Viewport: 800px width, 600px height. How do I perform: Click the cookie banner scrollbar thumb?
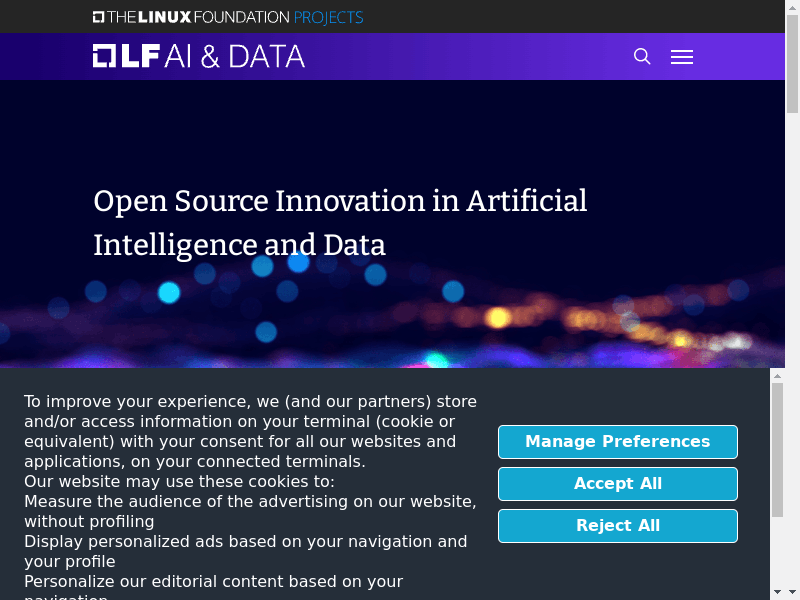click(777, 450)
